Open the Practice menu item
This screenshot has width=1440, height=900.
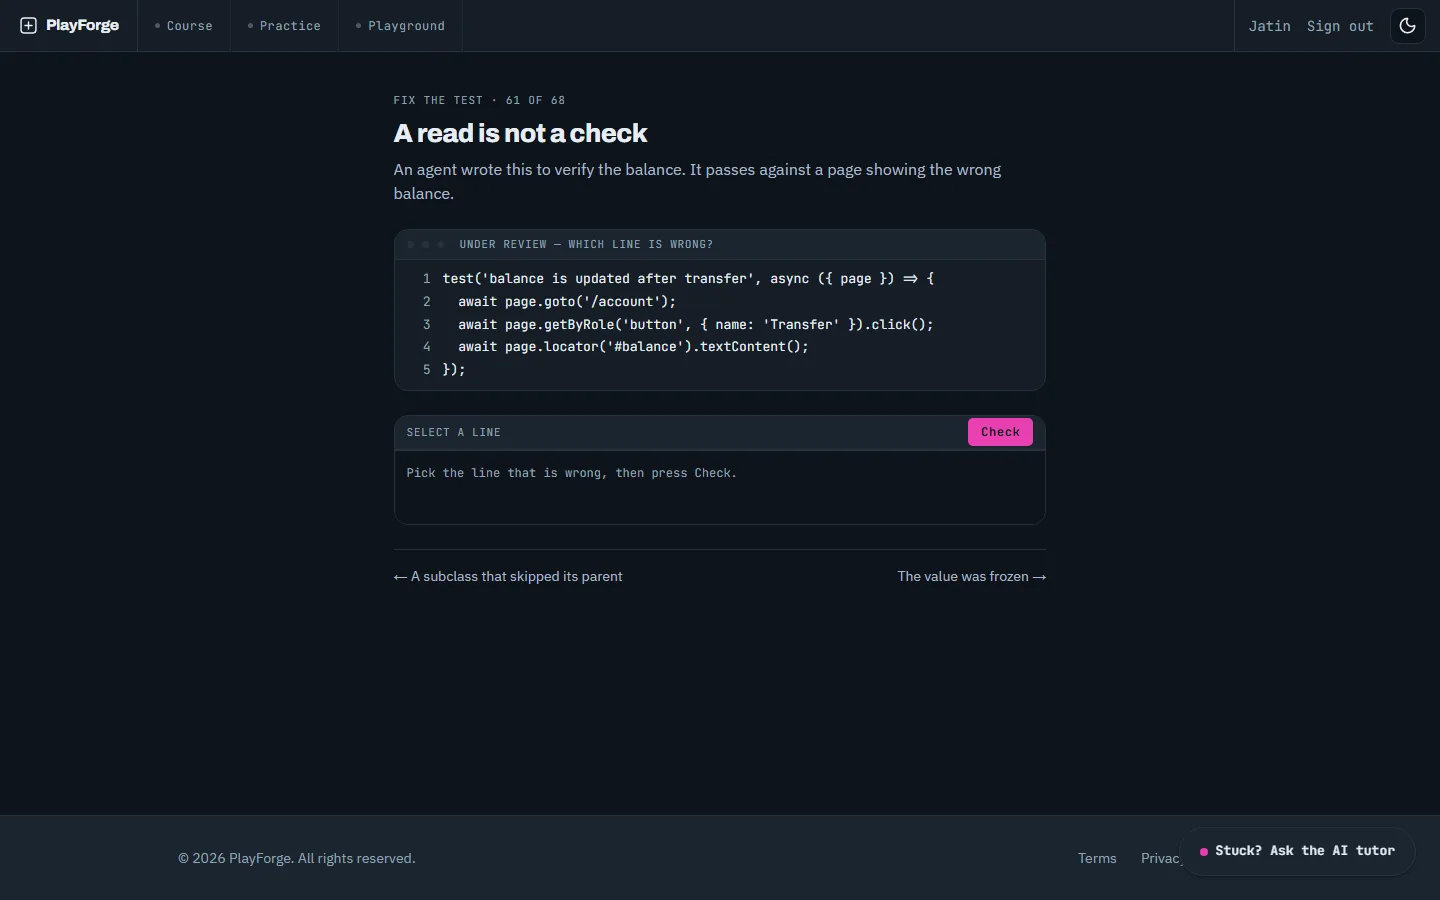[284, 26]
